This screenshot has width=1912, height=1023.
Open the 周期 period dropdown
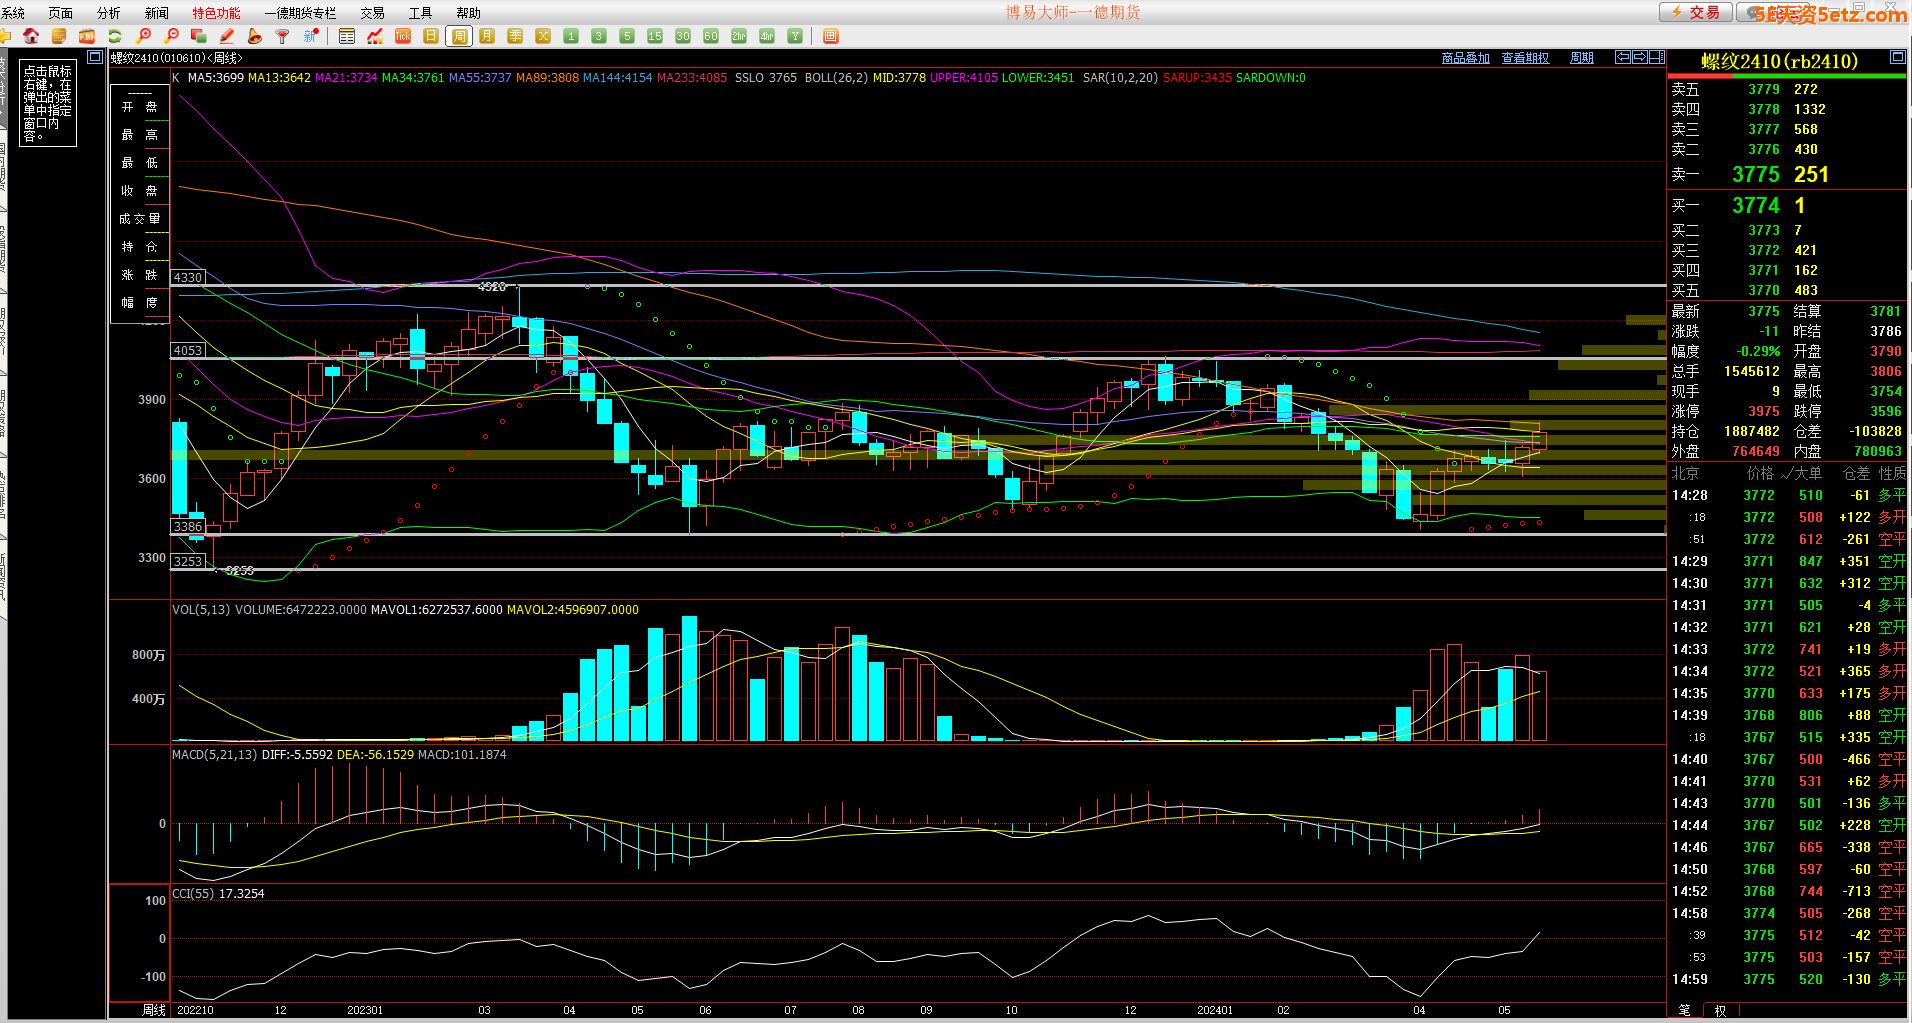coord(1581,58)
